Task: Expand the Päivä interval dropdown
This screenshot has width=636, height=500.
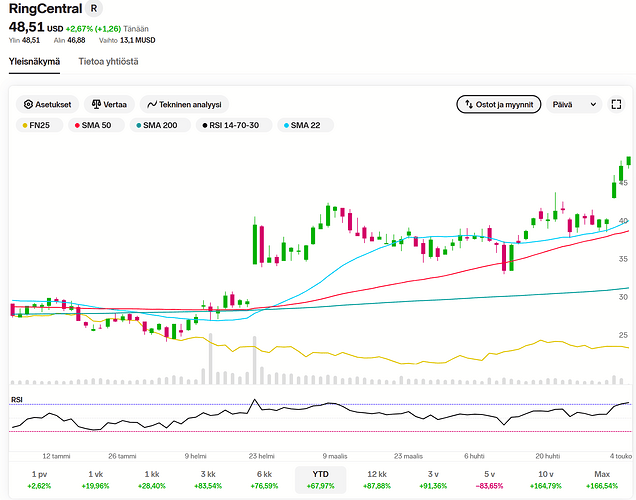Action: pyautogui.click(x=574, y=105)
